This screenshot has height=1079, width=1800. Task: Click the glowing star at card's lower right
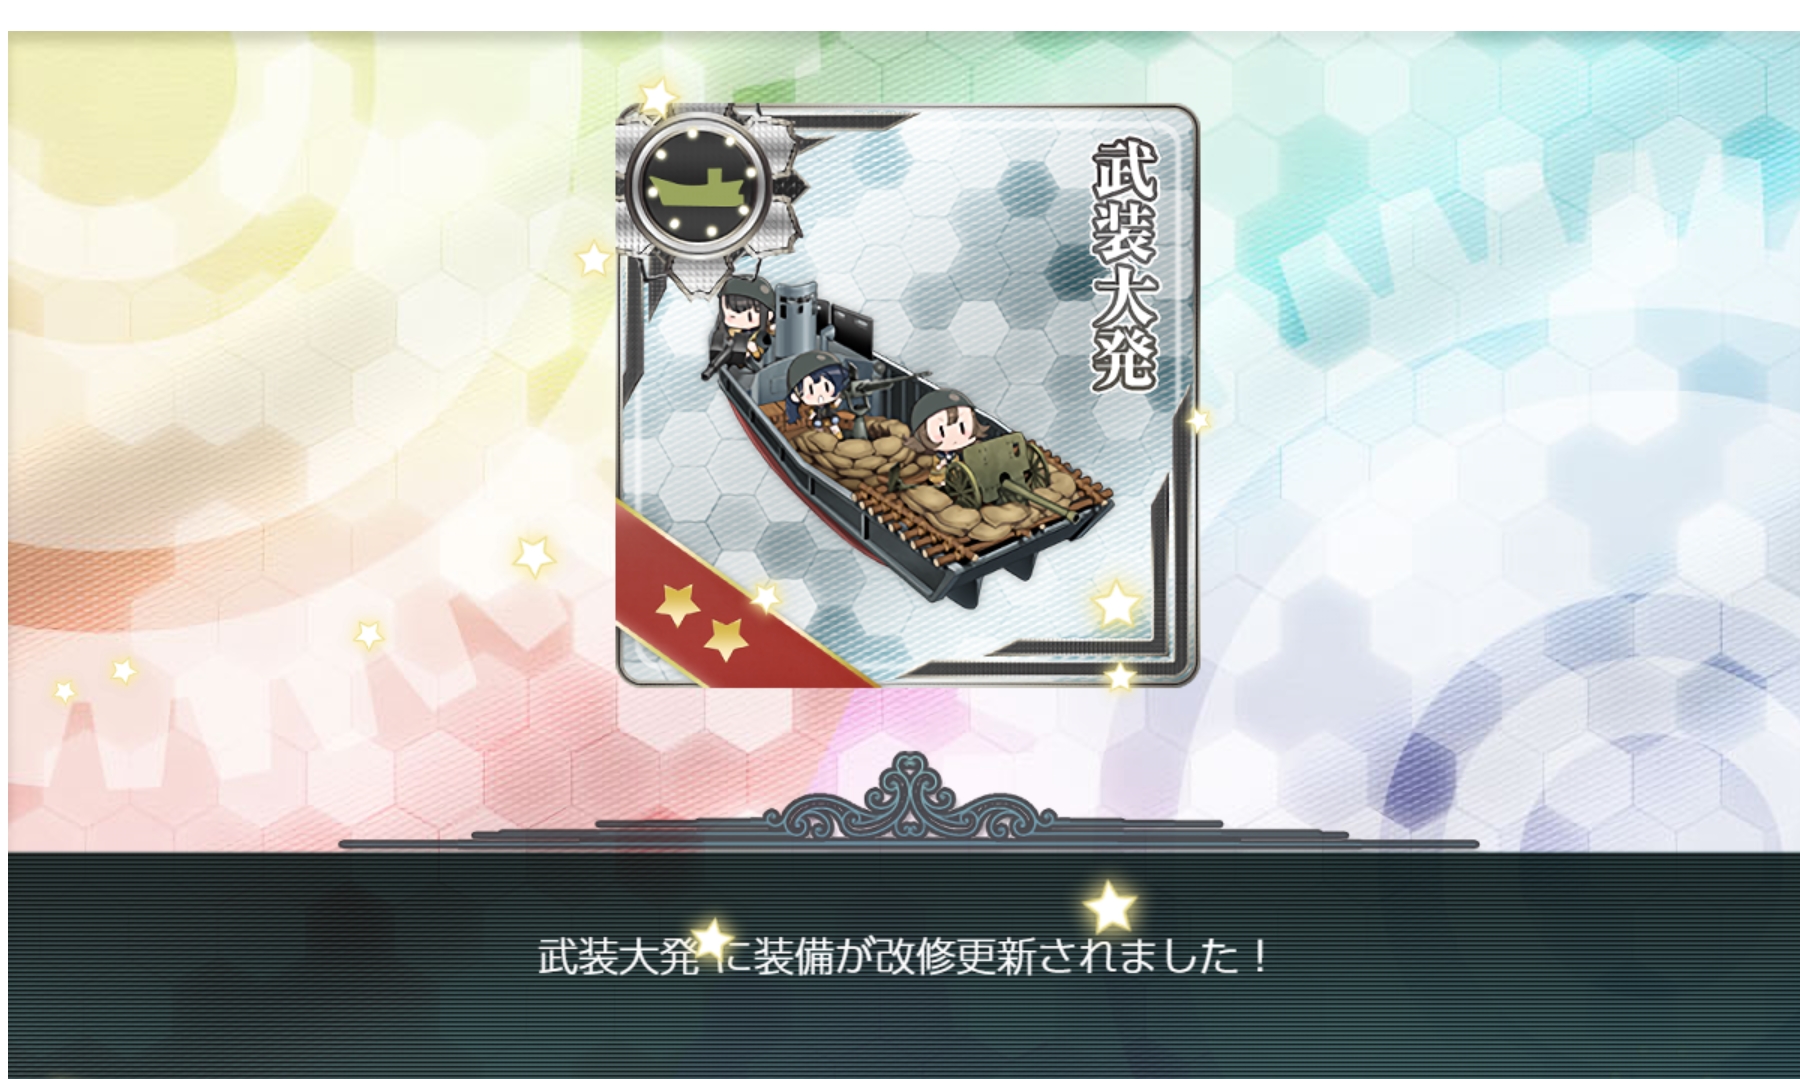[1116, 604]
